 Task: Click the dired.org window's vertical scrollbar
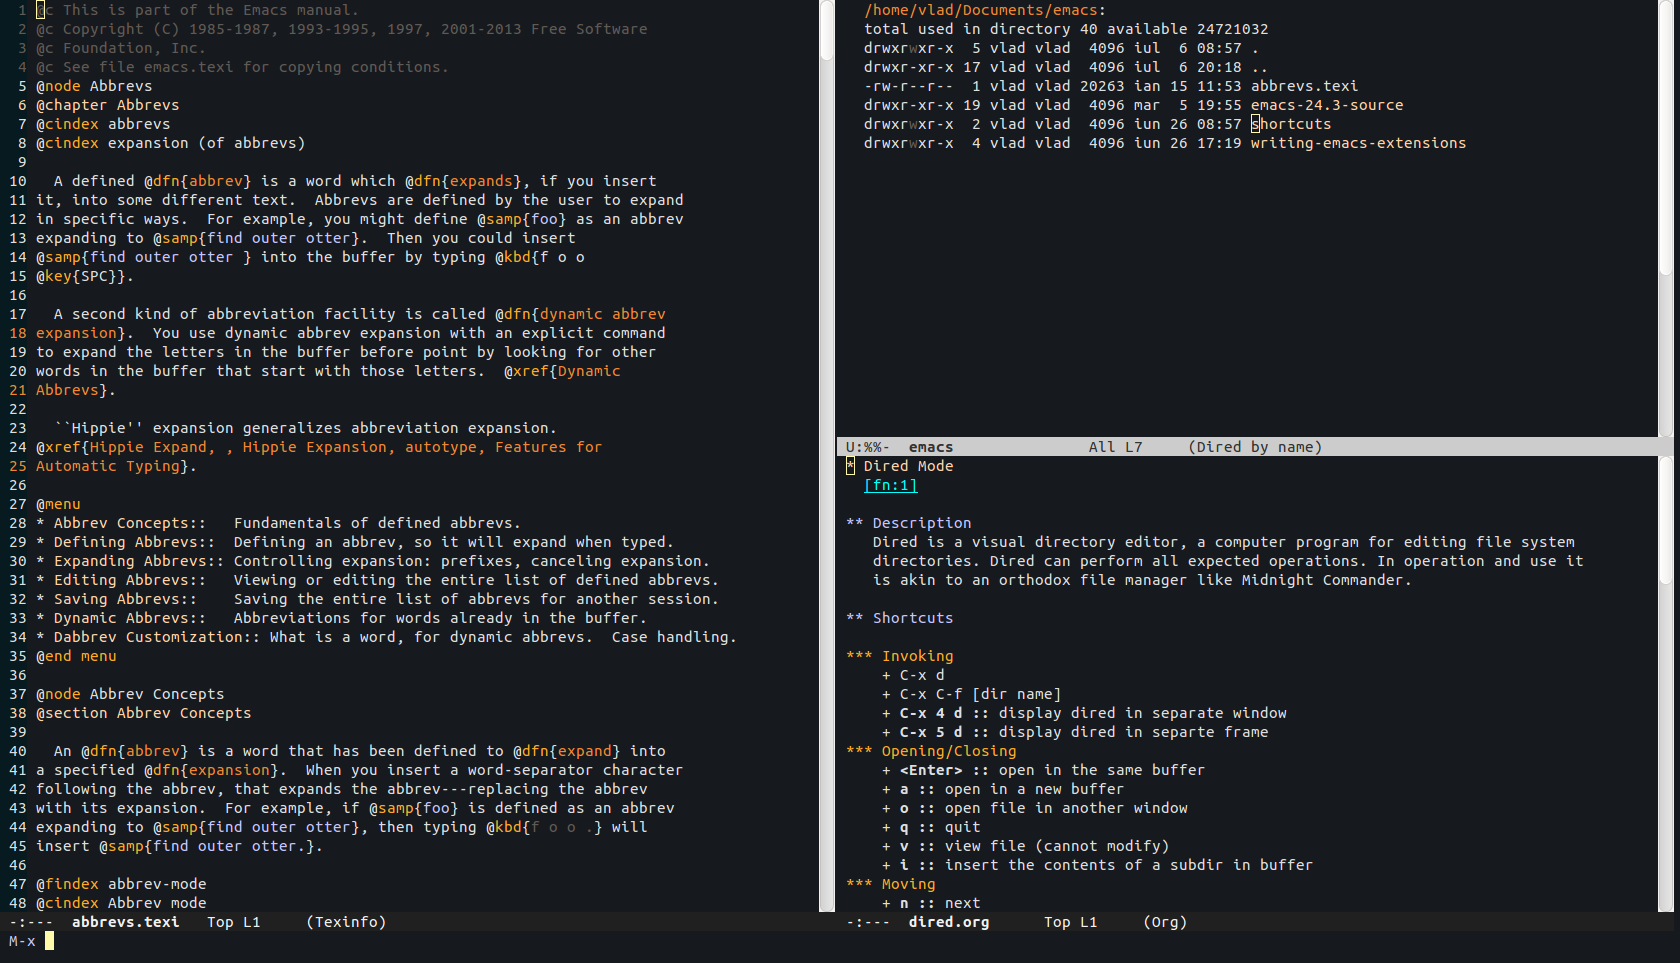(1666, 684)
